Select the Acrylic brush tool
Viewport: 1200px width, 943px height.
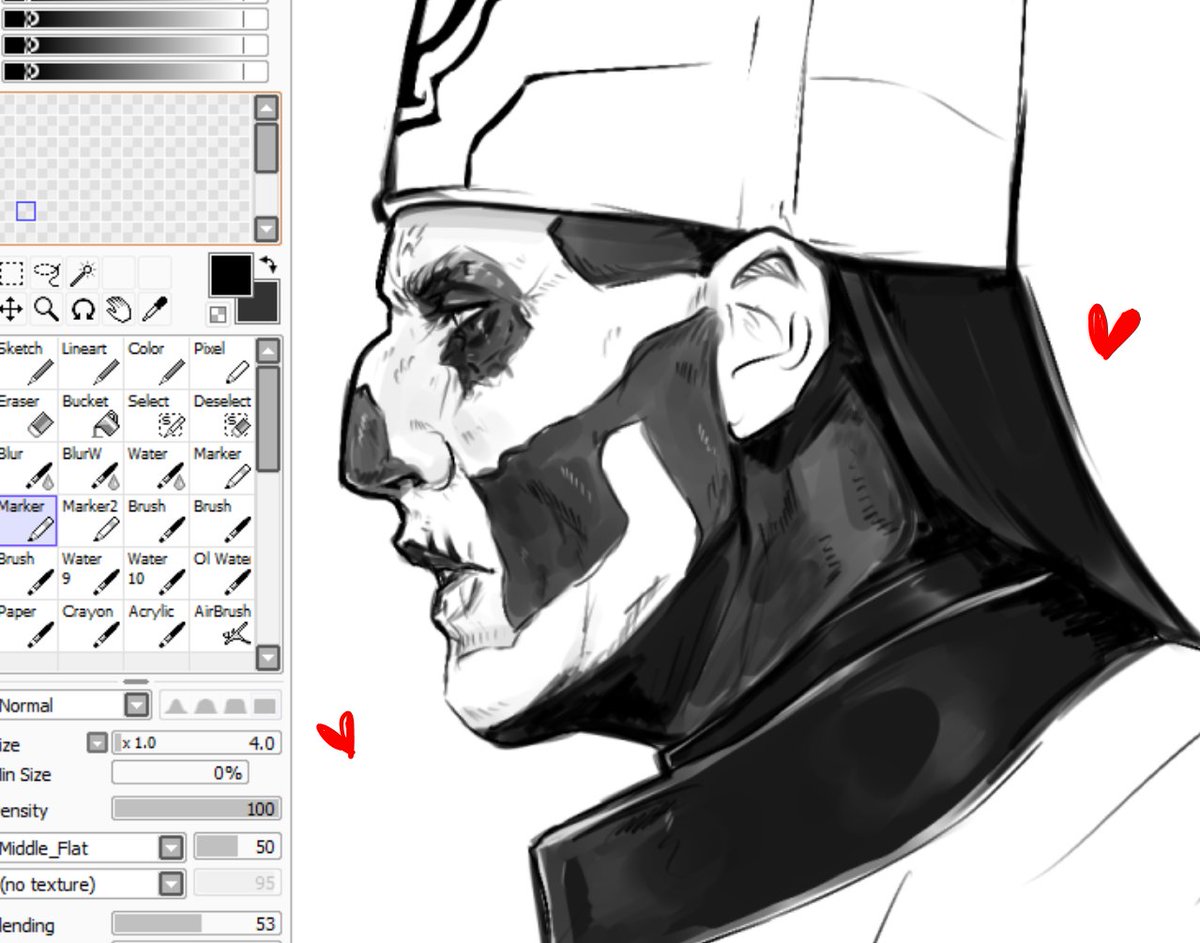(155, 626)
